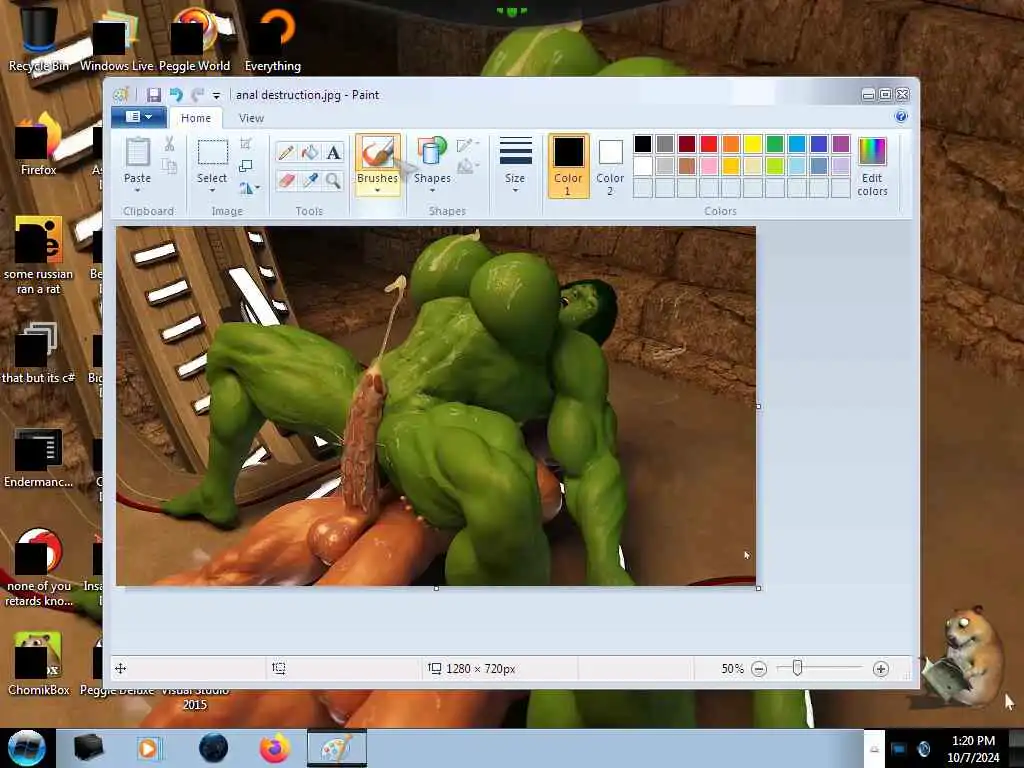1024x768 pixels.
Task: Open the Peggle World desktop shortcut
Action: 195,39
